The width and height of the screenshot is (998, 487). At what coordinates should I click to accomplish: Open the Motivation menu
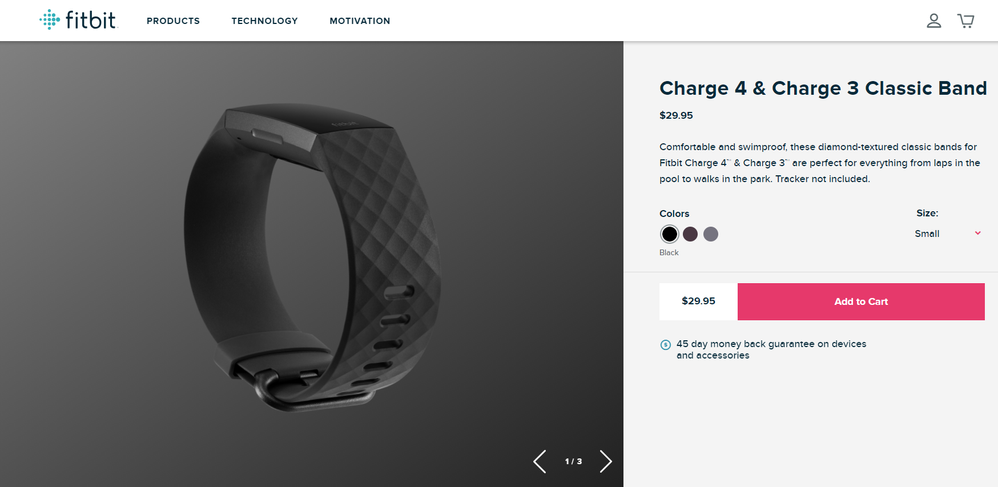360,21
